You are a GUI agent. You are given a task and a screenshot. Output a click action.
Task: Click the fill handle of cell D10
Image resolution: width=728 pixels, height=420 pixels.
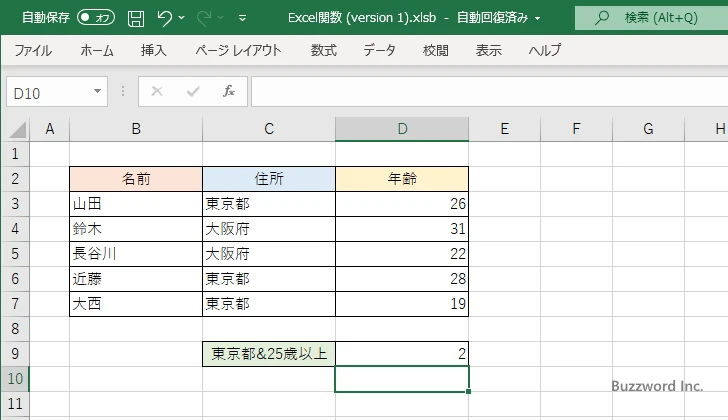[468, 392]
